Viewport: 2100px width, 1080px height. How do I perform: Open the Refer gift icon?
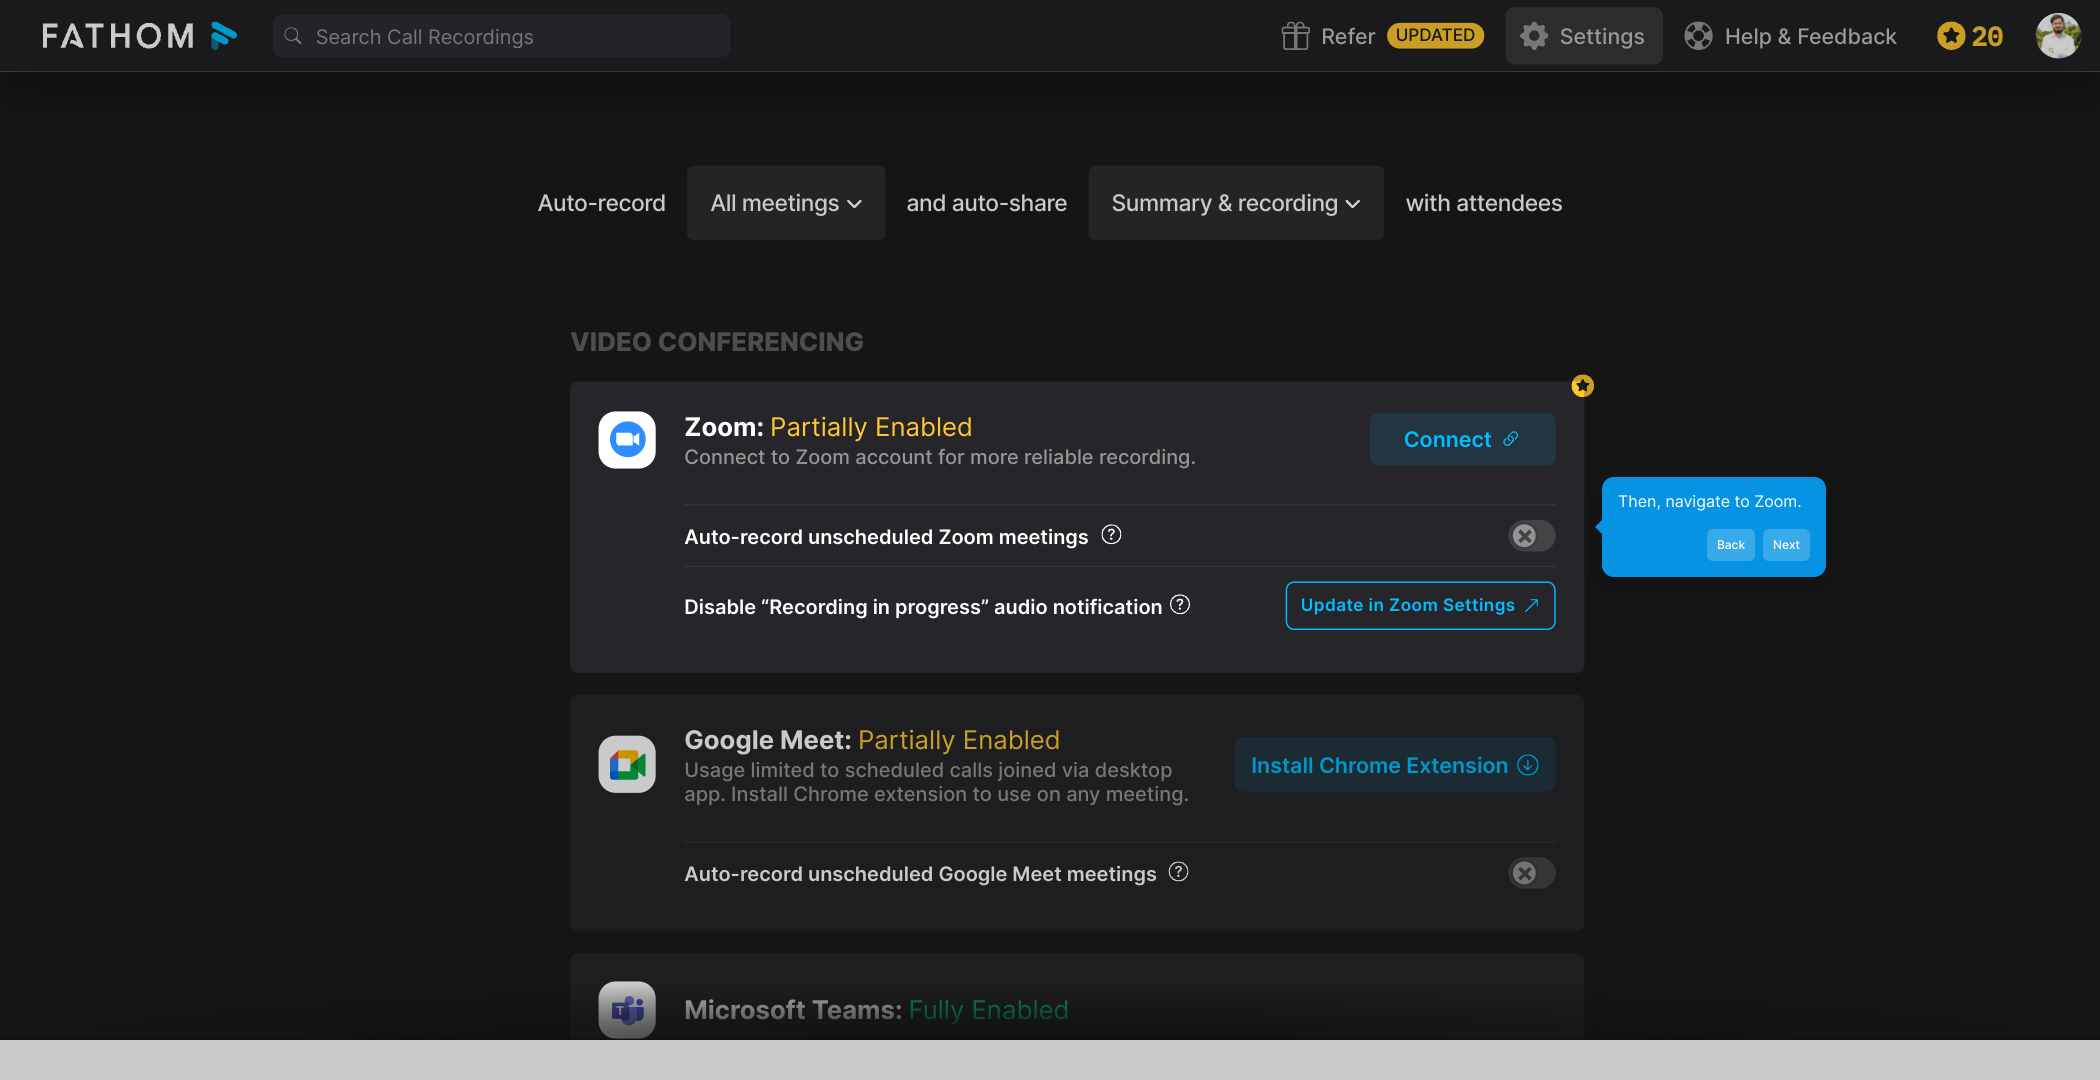[x=1295, y=36]
